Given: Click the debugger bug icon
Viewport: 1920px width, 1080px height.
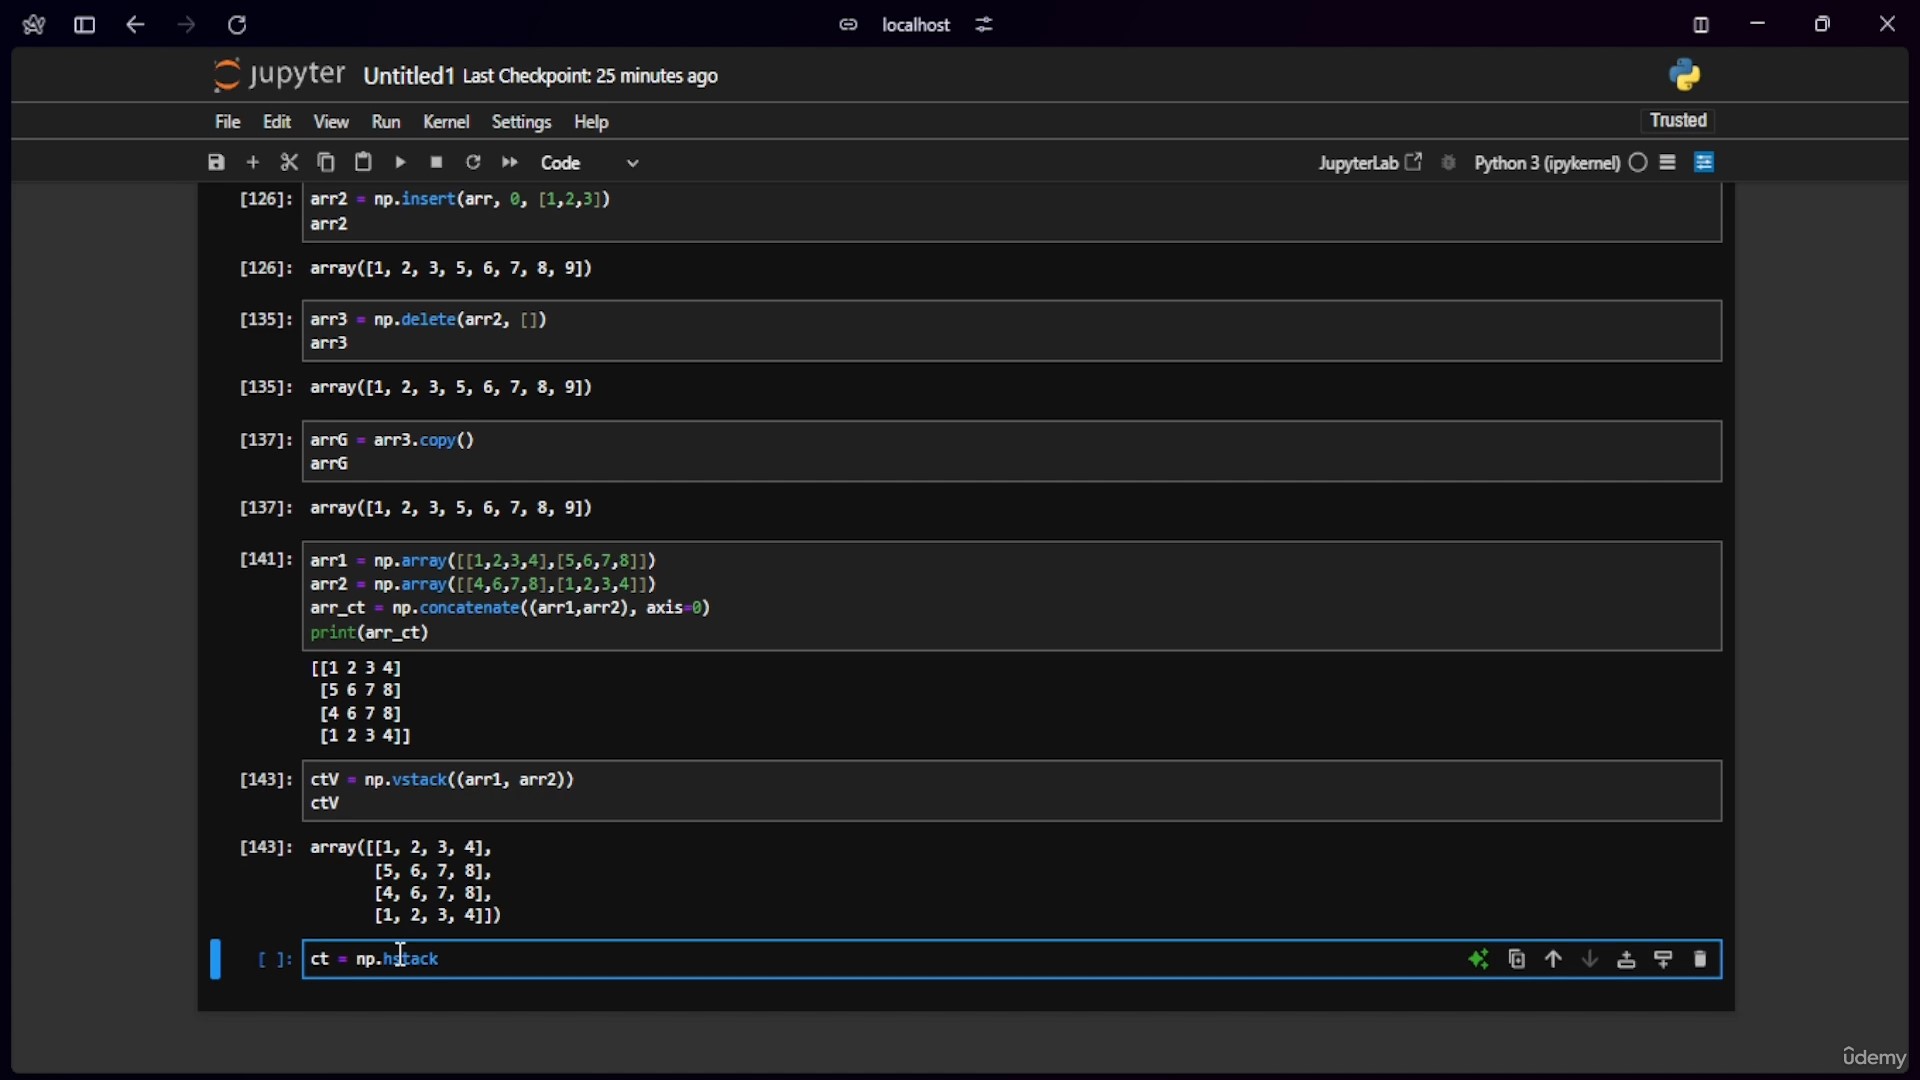Looking at the screenshot, I should pyautogui.click(x=1450, y=163).
